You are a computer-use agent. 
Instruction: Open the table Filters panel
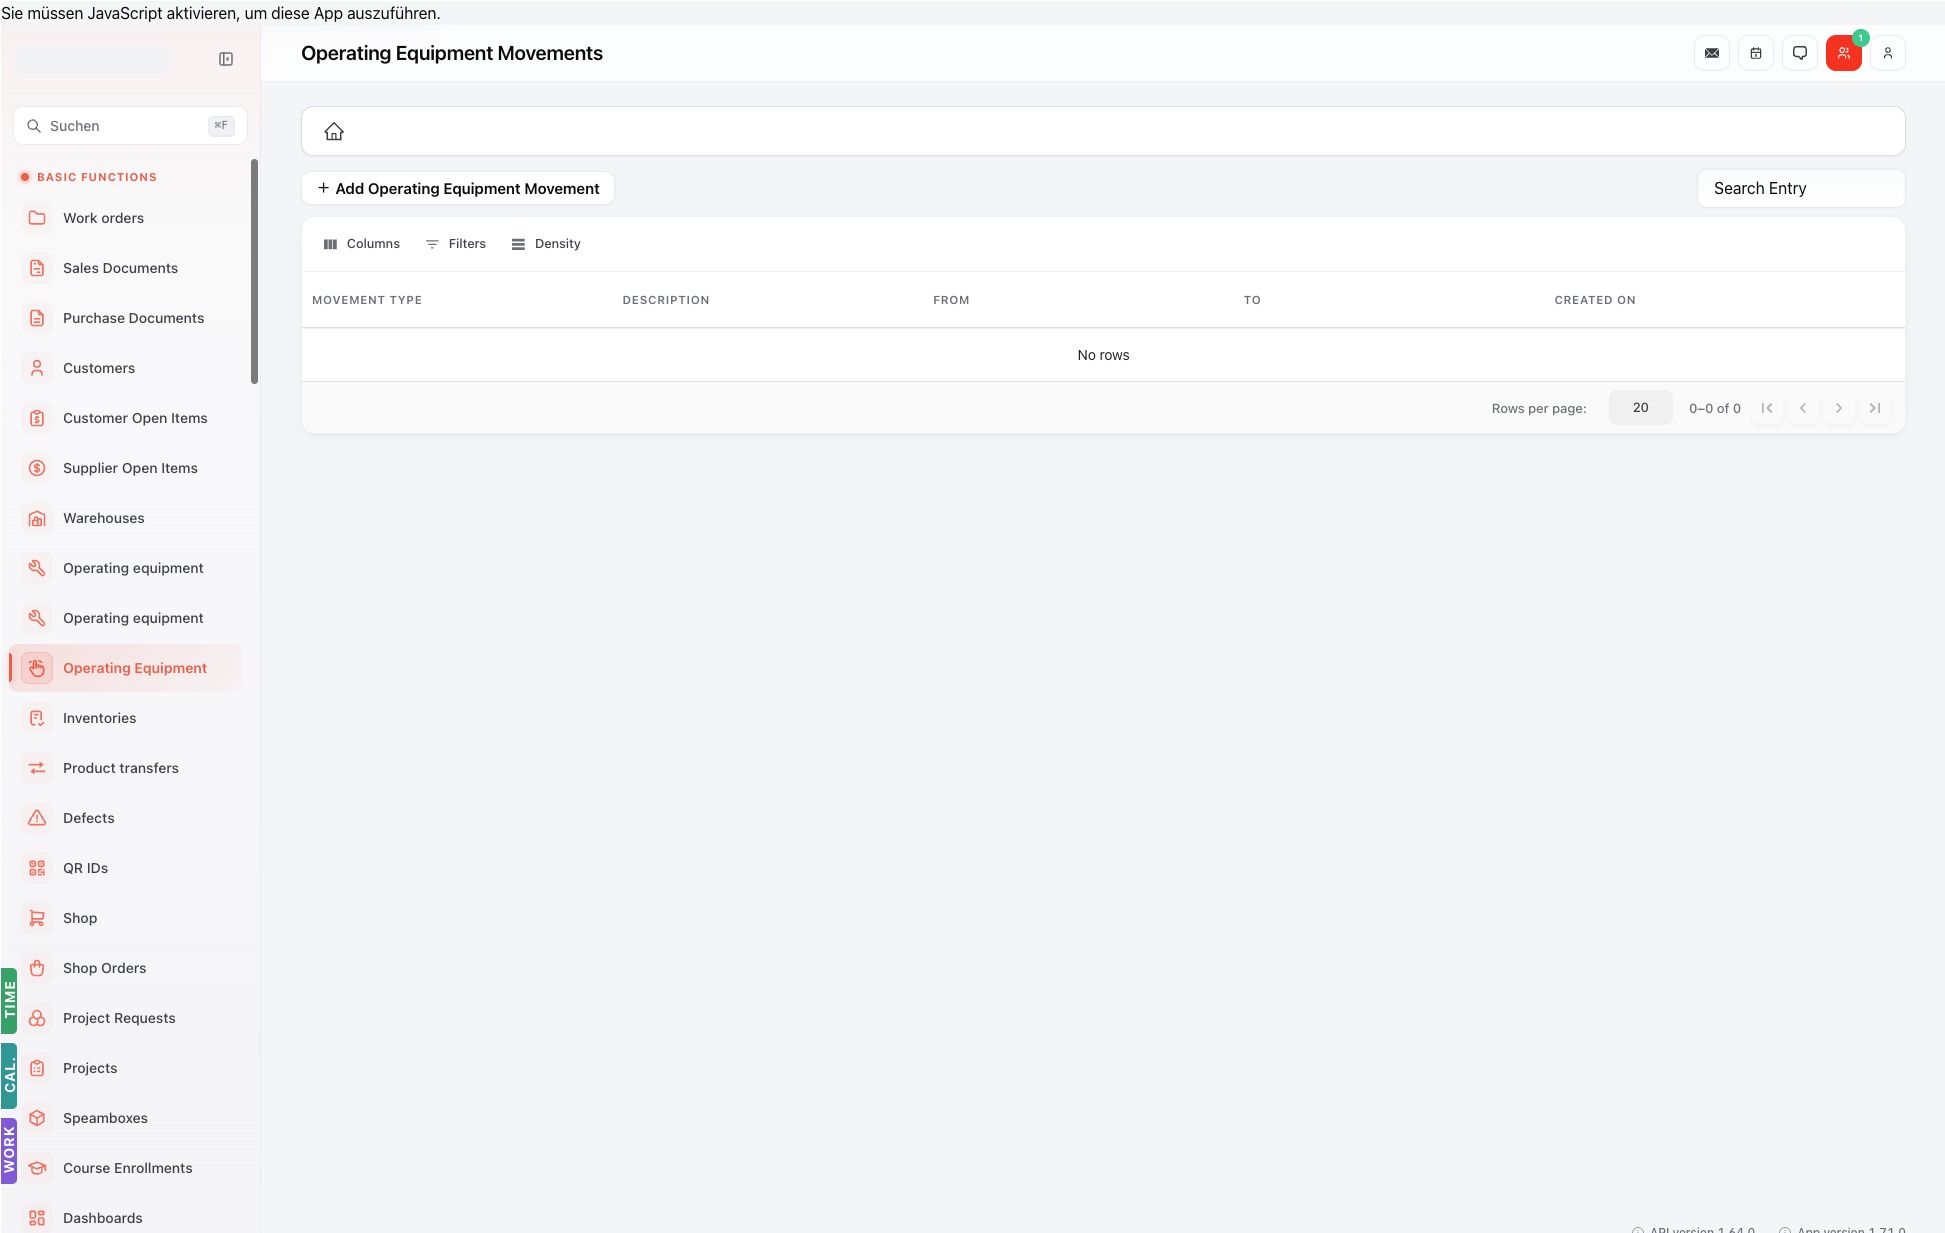[456, 244]
